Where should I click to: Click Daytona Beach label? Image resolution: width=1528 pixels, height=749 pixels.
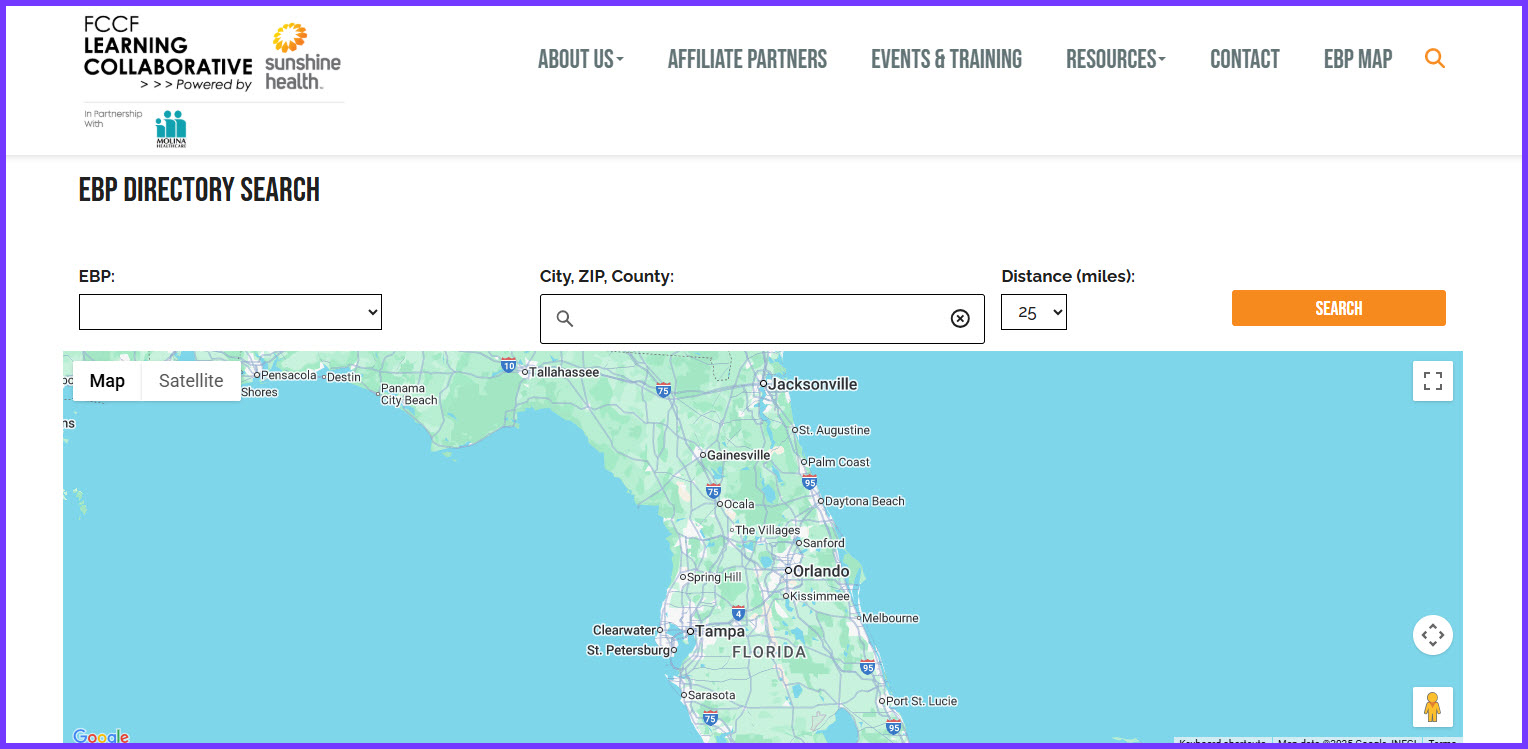865,501
